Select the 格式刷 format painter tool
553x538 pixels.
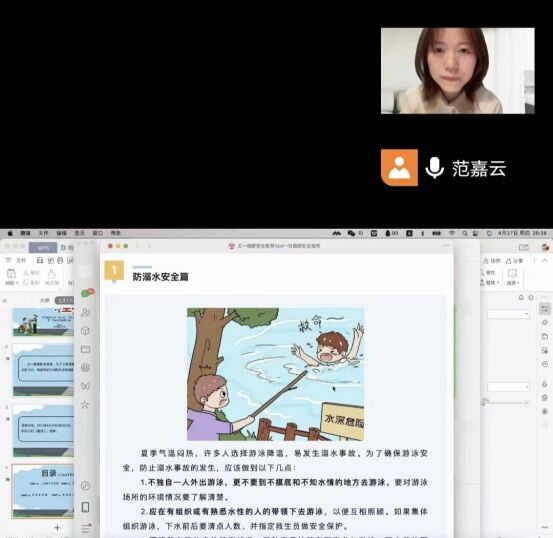(x=51, y=277)
